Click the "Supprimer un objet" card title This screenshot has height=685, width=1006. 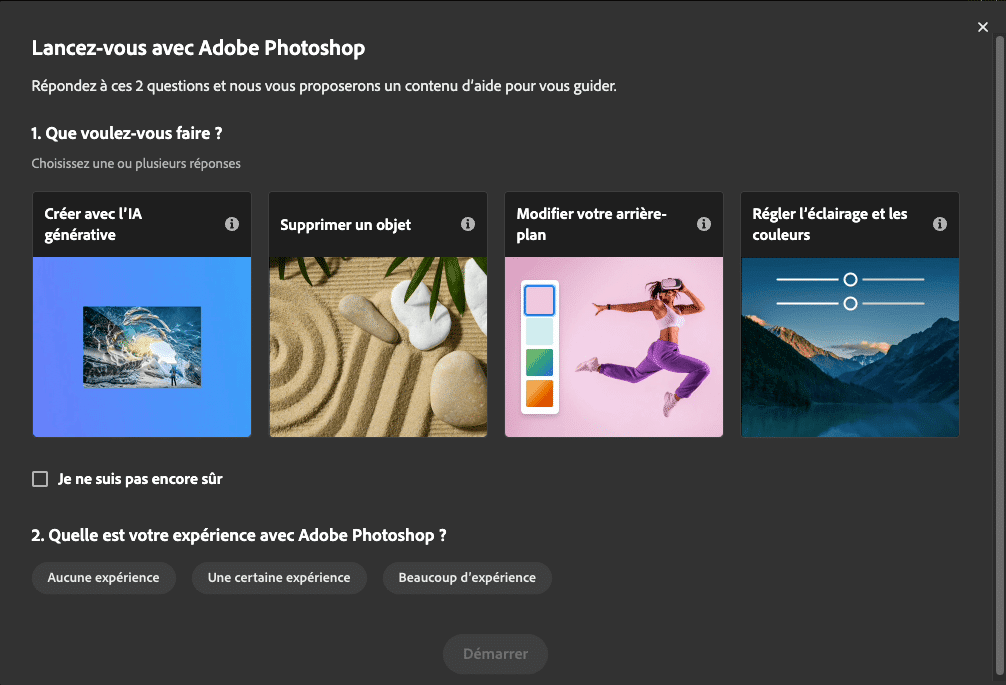(345, 224)
